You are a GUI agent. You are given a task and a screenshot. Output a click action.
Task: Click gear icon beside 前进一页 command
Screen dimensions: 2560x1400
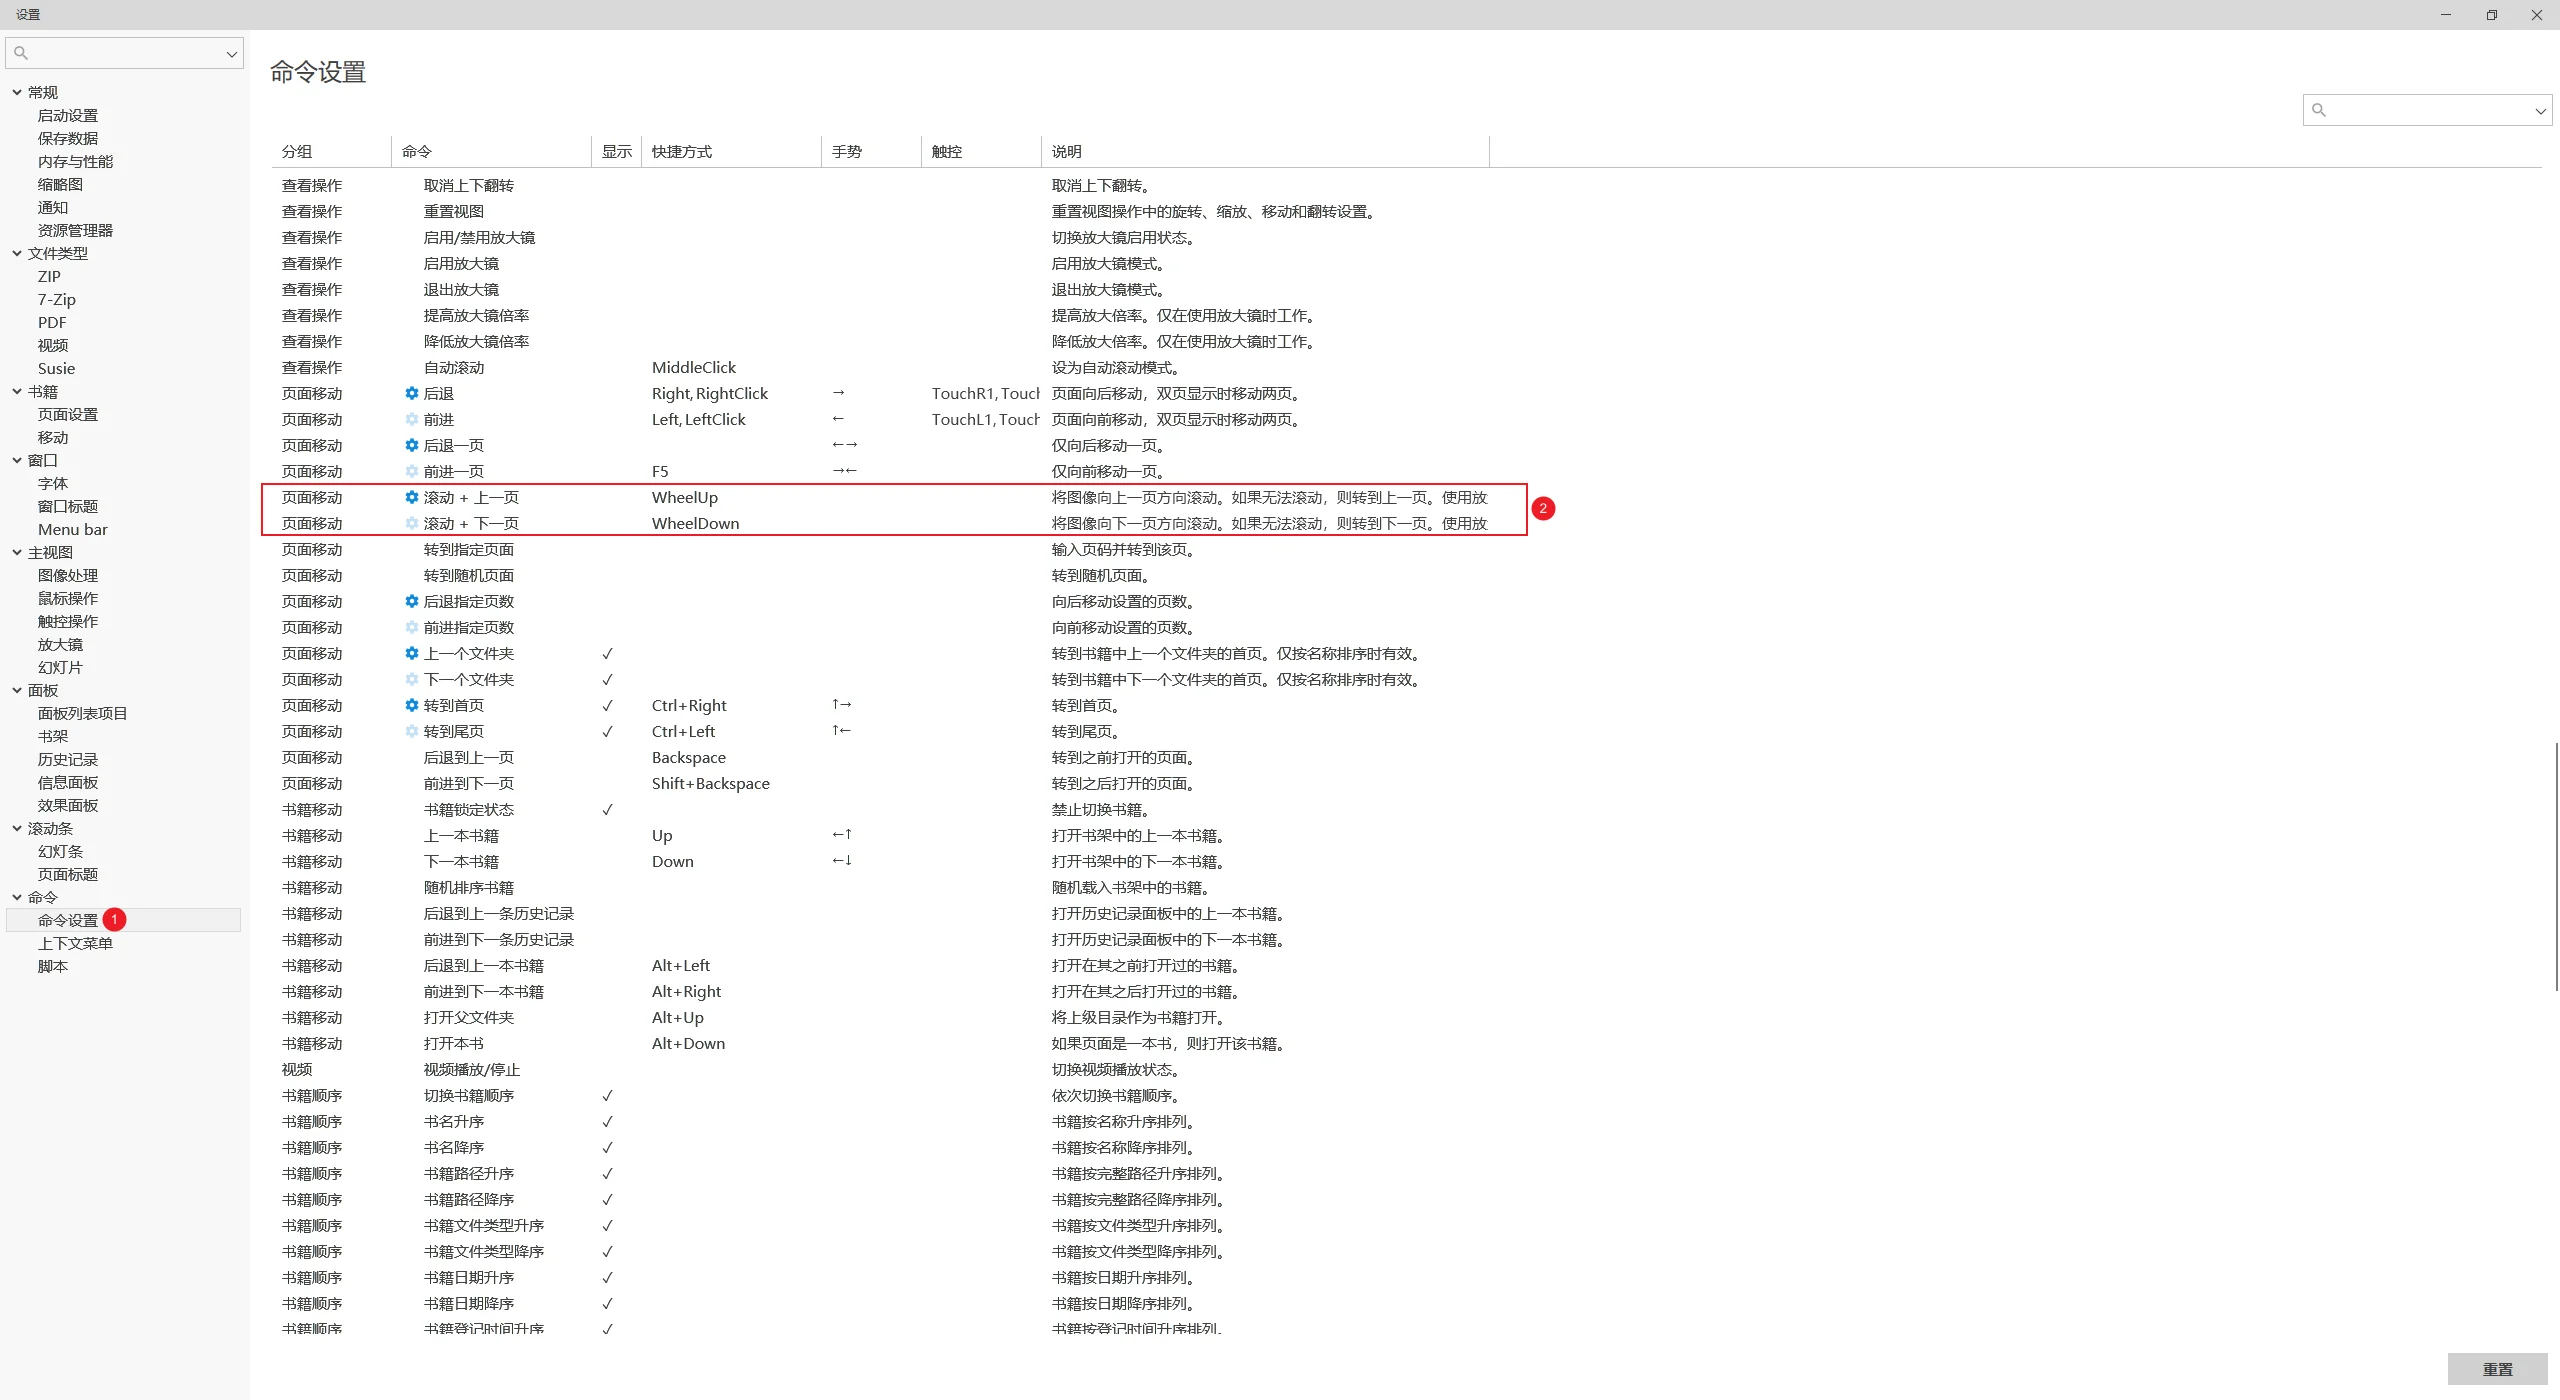click(411, 472)
